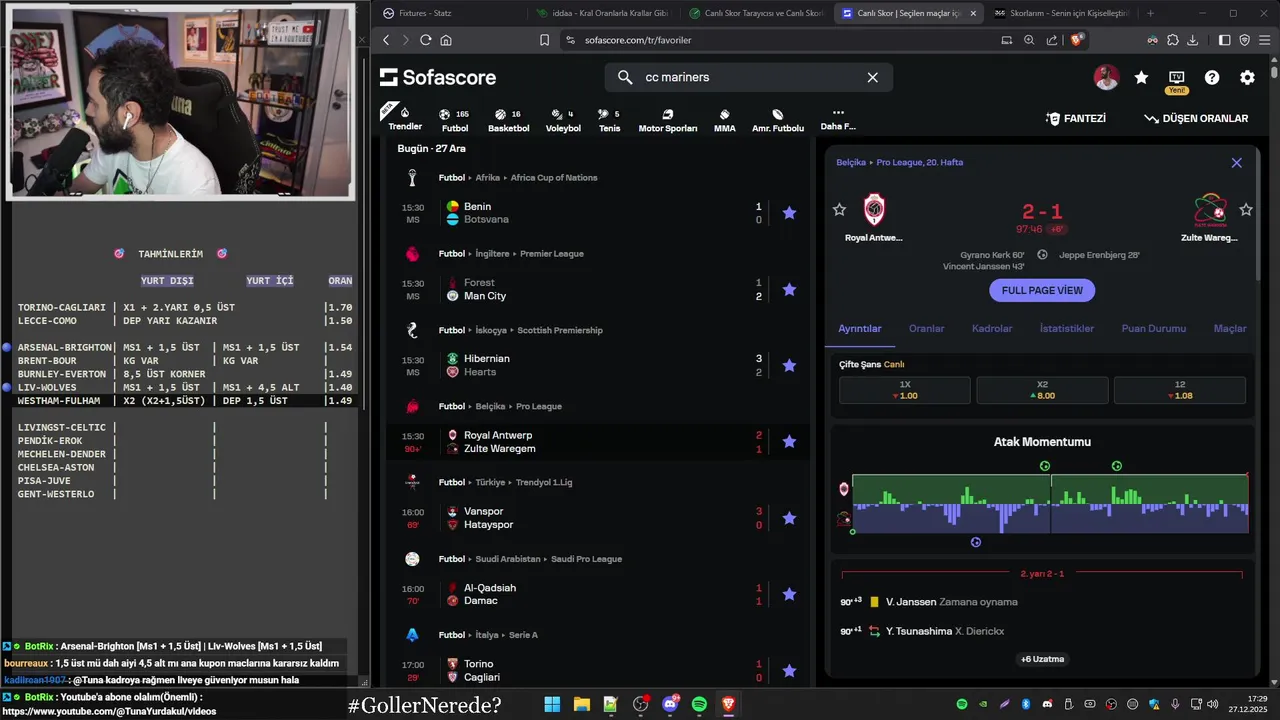1280x720 pixels.
Task: Expand the +6 Uzatma events section
Action: click(1042, 659)
